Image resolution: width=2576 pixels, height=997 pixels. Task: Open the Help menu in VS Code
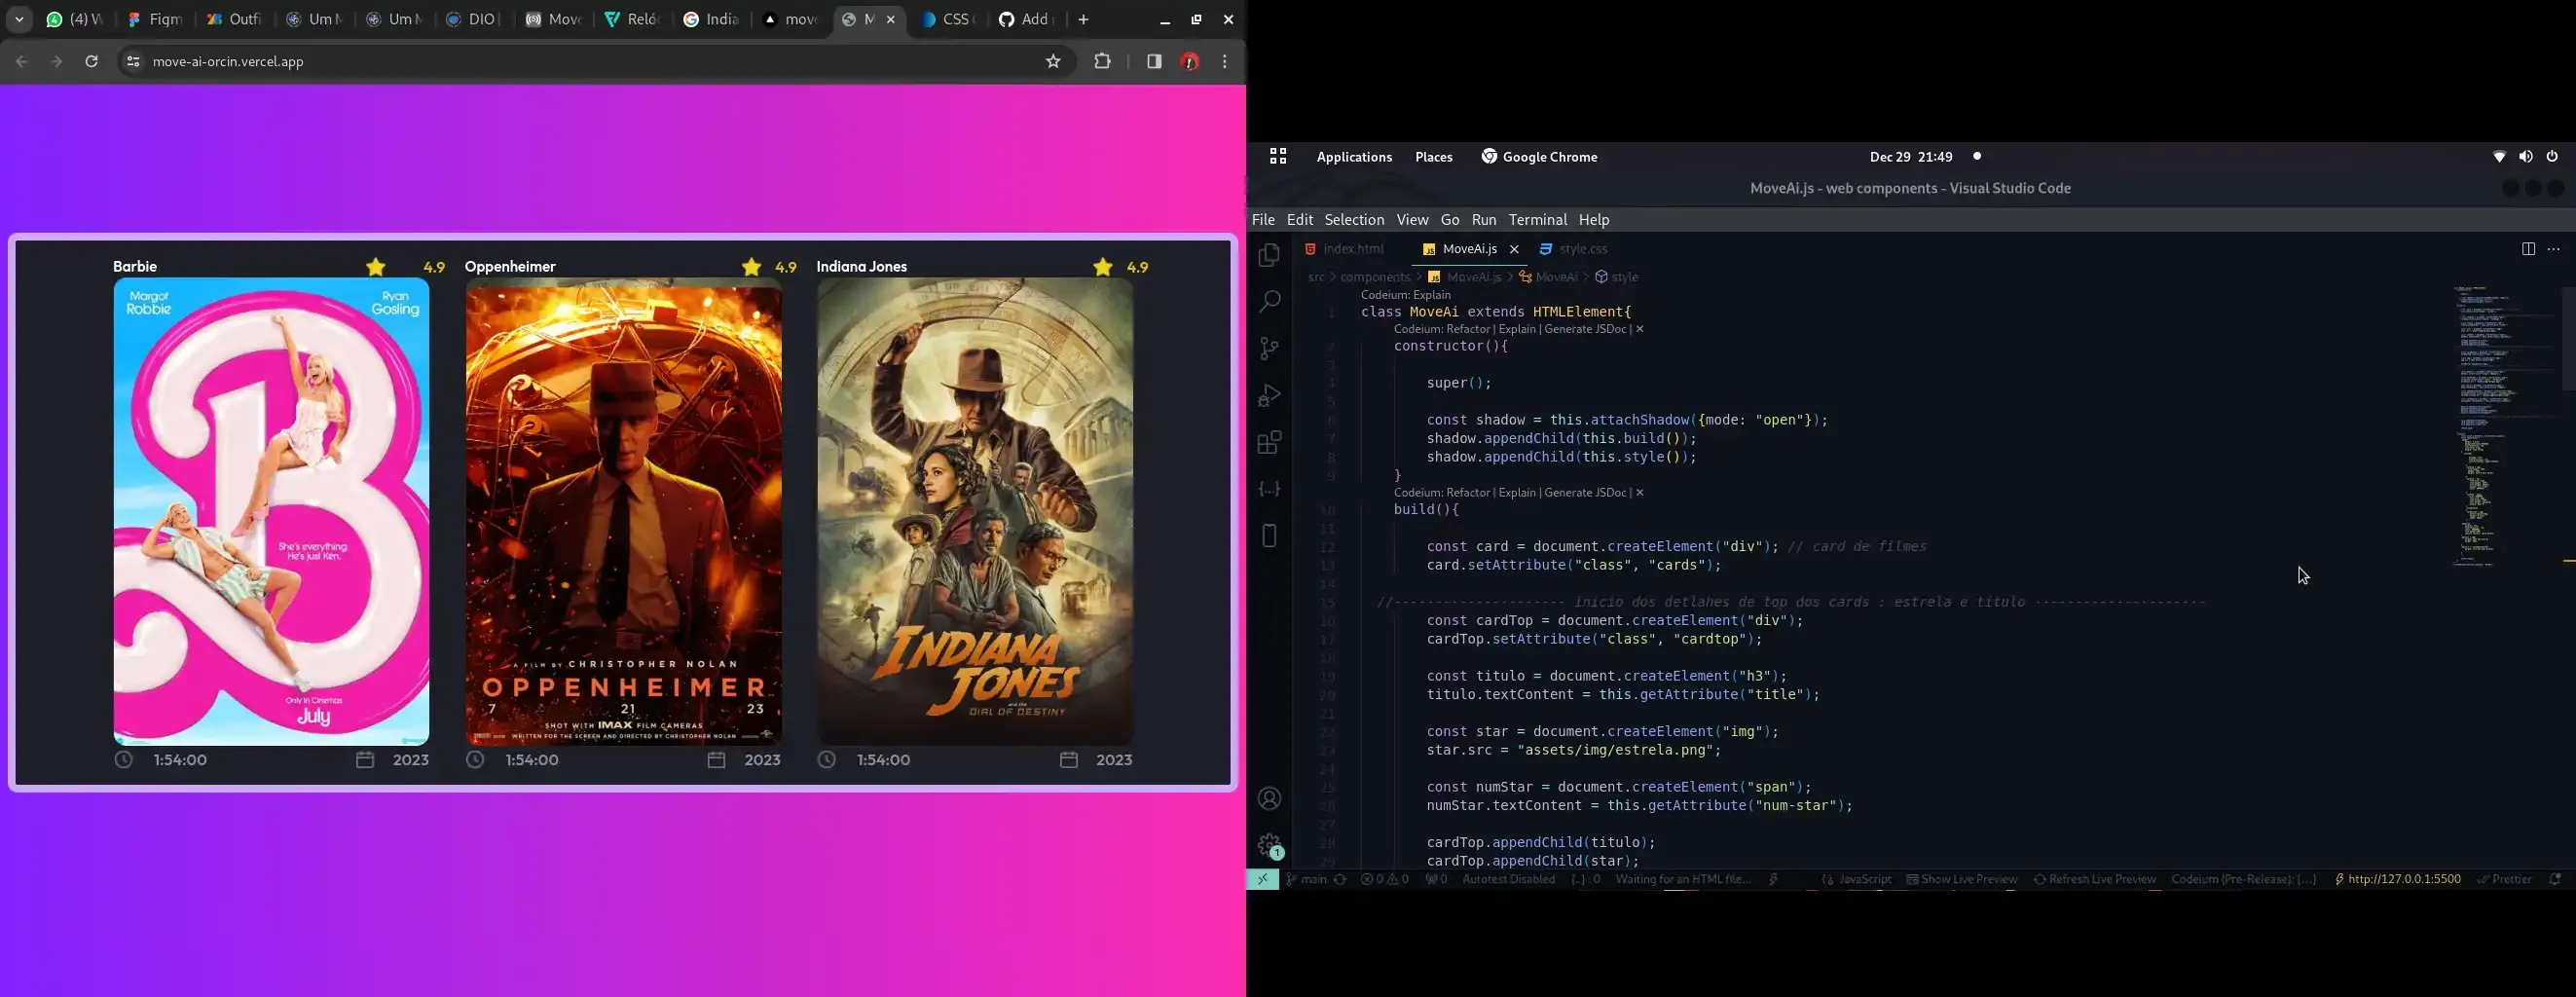coord(1594,220)
